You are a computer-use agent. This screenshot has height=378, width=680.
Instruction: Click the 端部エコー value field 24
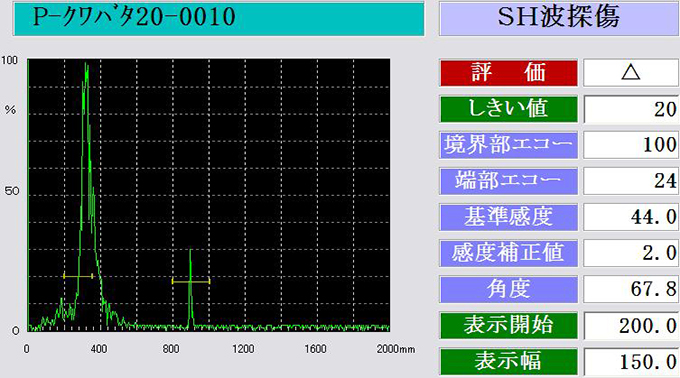pos(631,181)
